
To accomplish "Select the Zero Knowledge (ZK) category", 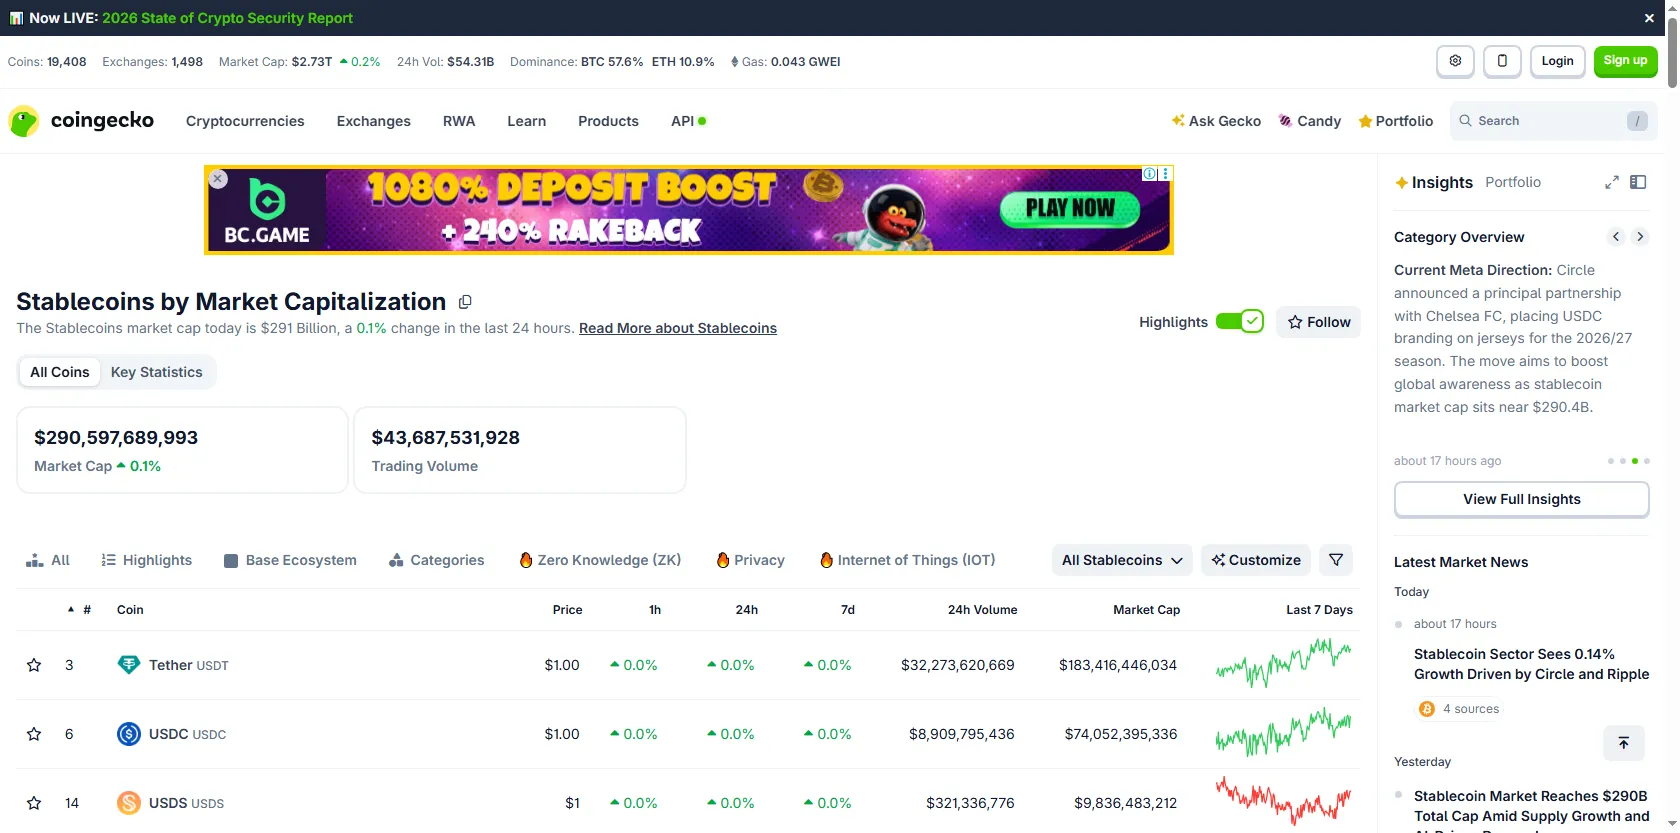I will [600, 560].
